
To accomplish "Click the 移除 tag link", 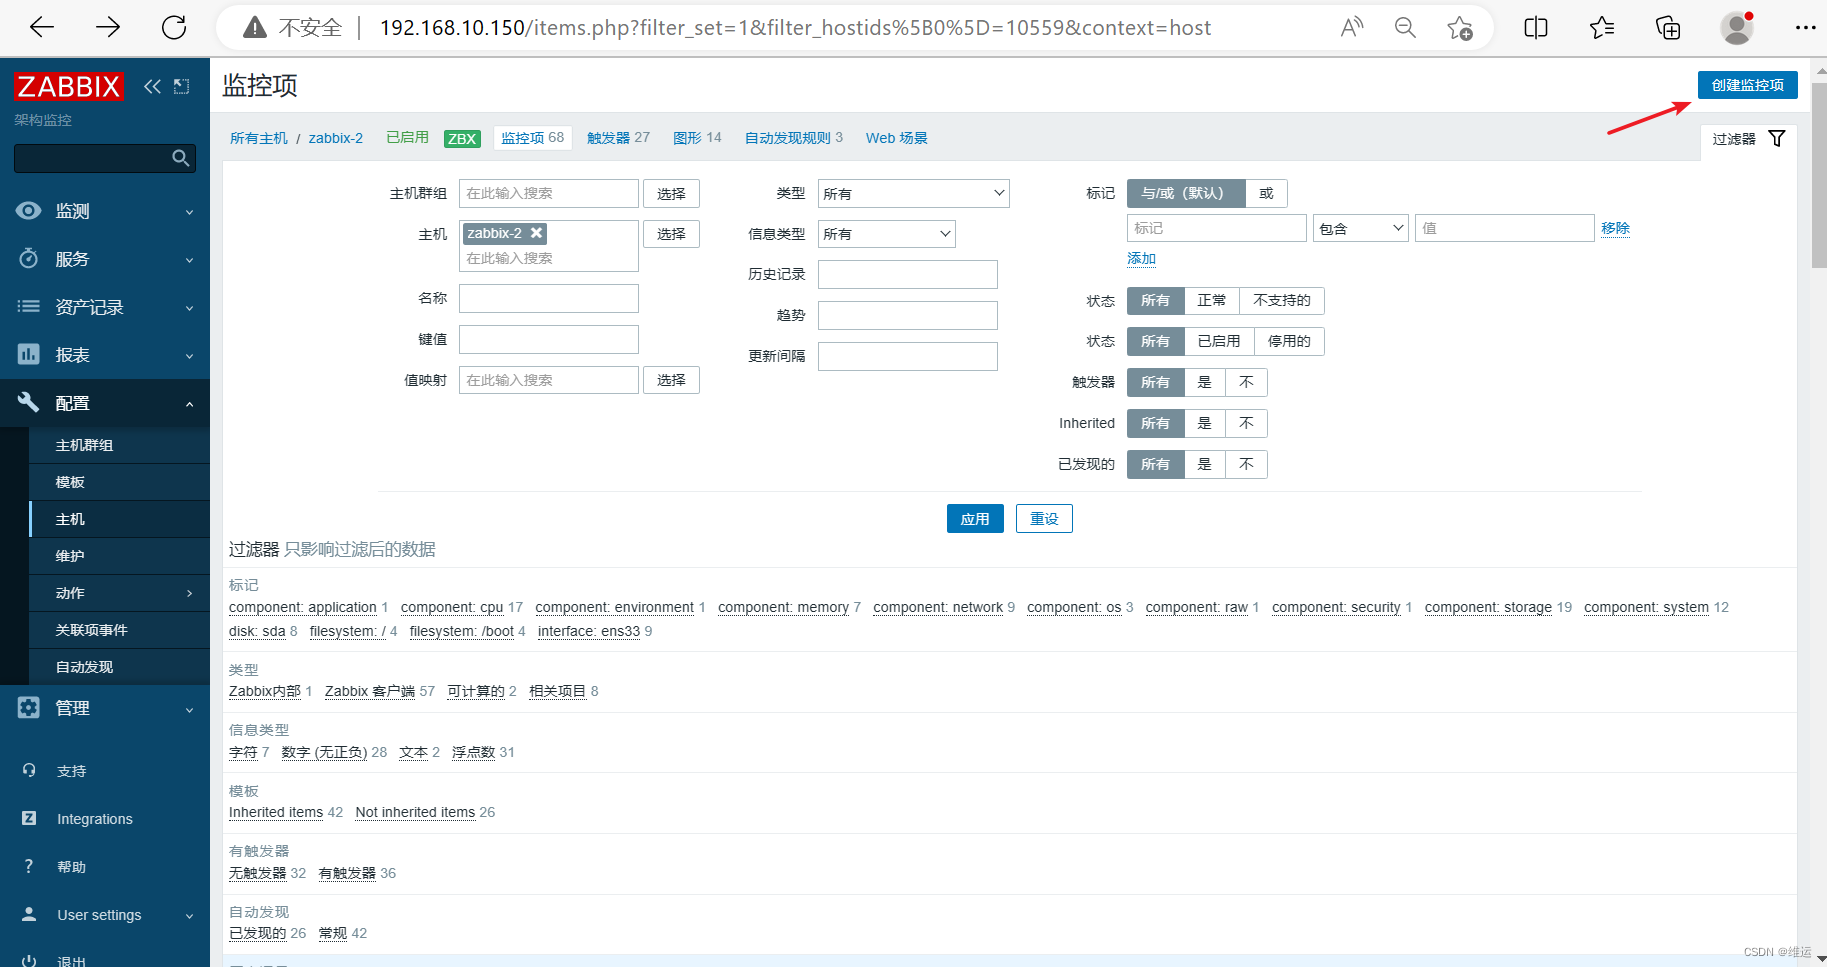I will [1615, 228].
